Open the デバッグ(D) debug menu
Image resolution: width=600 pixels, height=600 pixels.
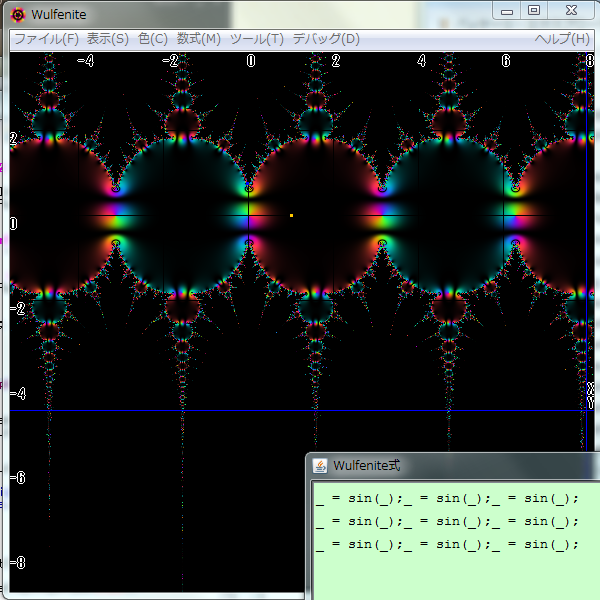pyautogui.click(x=325, y=39)
